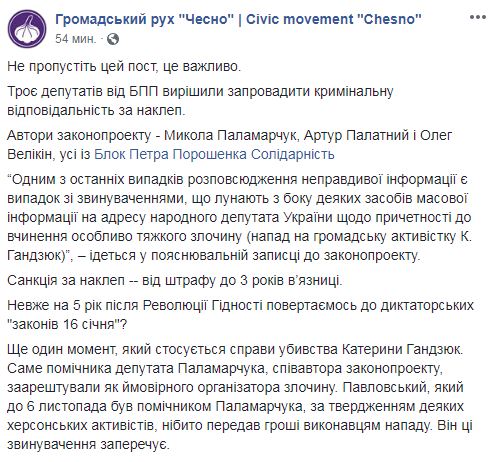Open the post timestamp 54 мин.

coord(75,39)
